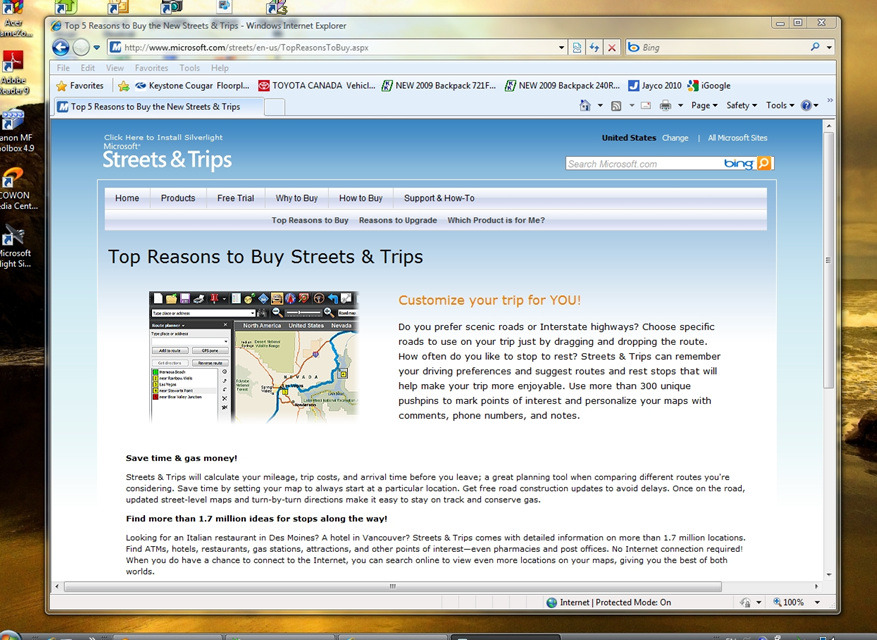Viewport: 877px width, 640px height.
Task: Open the Safety dropdown menu
Action: click(x=741, y=105)
